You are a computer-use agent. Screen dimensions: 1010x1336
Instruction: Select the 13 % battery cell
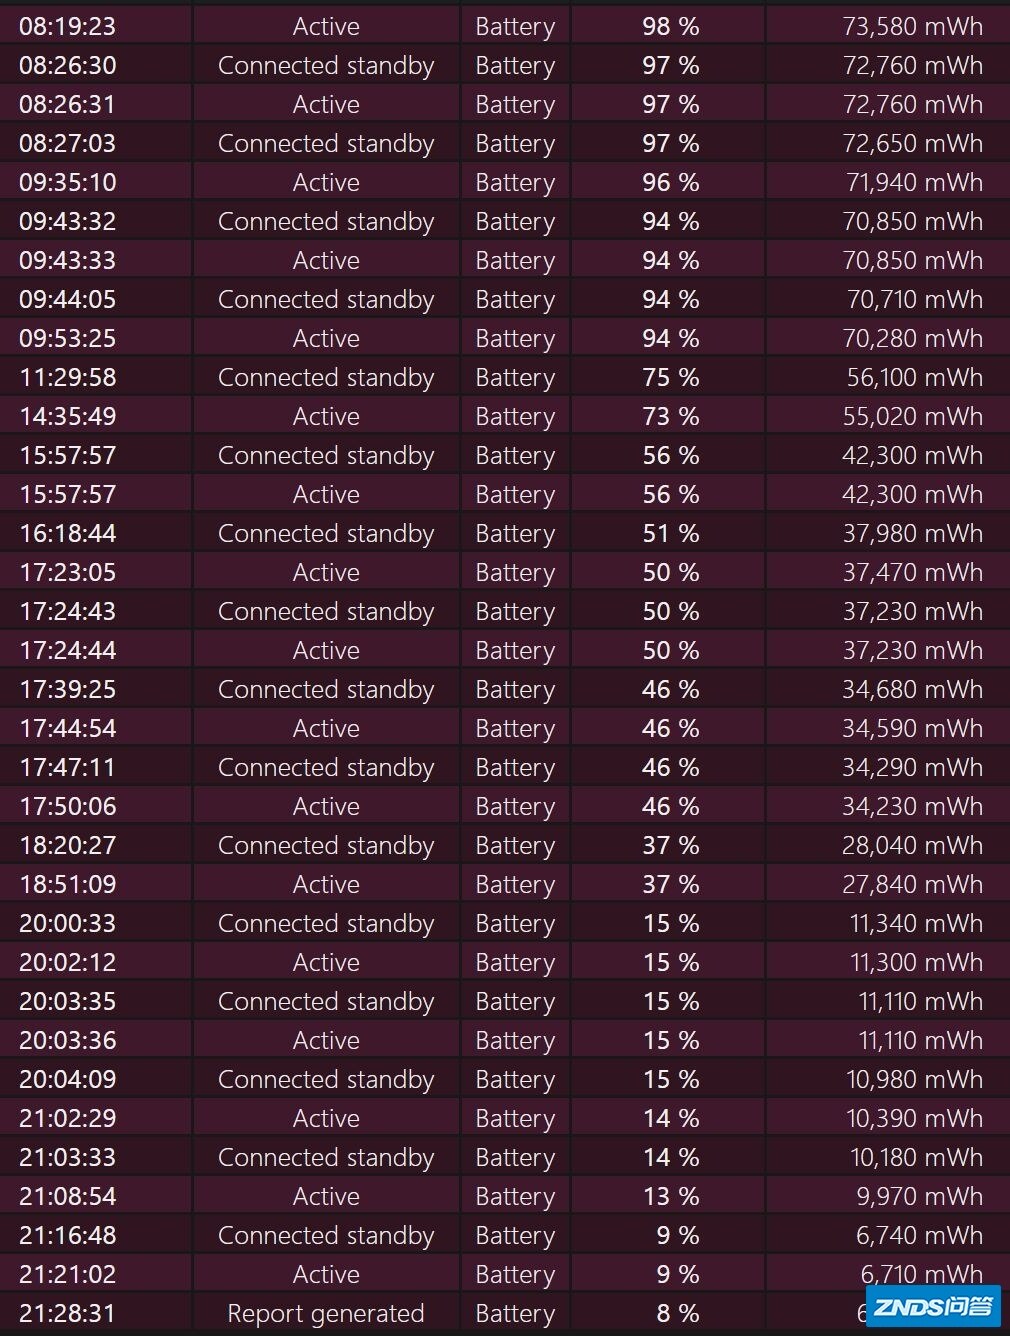point(670,1197)
